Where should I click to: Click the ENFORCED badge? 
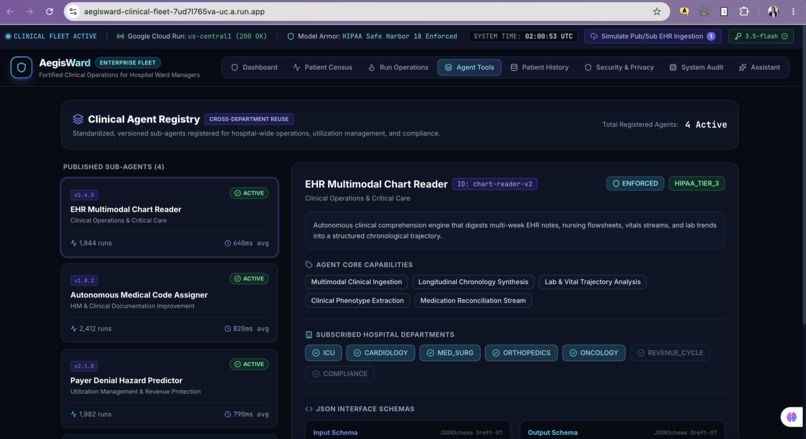(x=635, y=184)
